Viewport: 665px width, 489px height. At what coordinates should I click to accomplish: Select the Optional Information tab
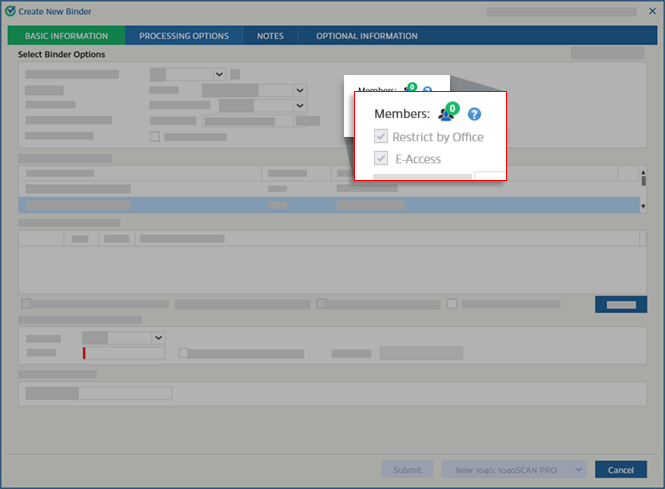(367, 36)
